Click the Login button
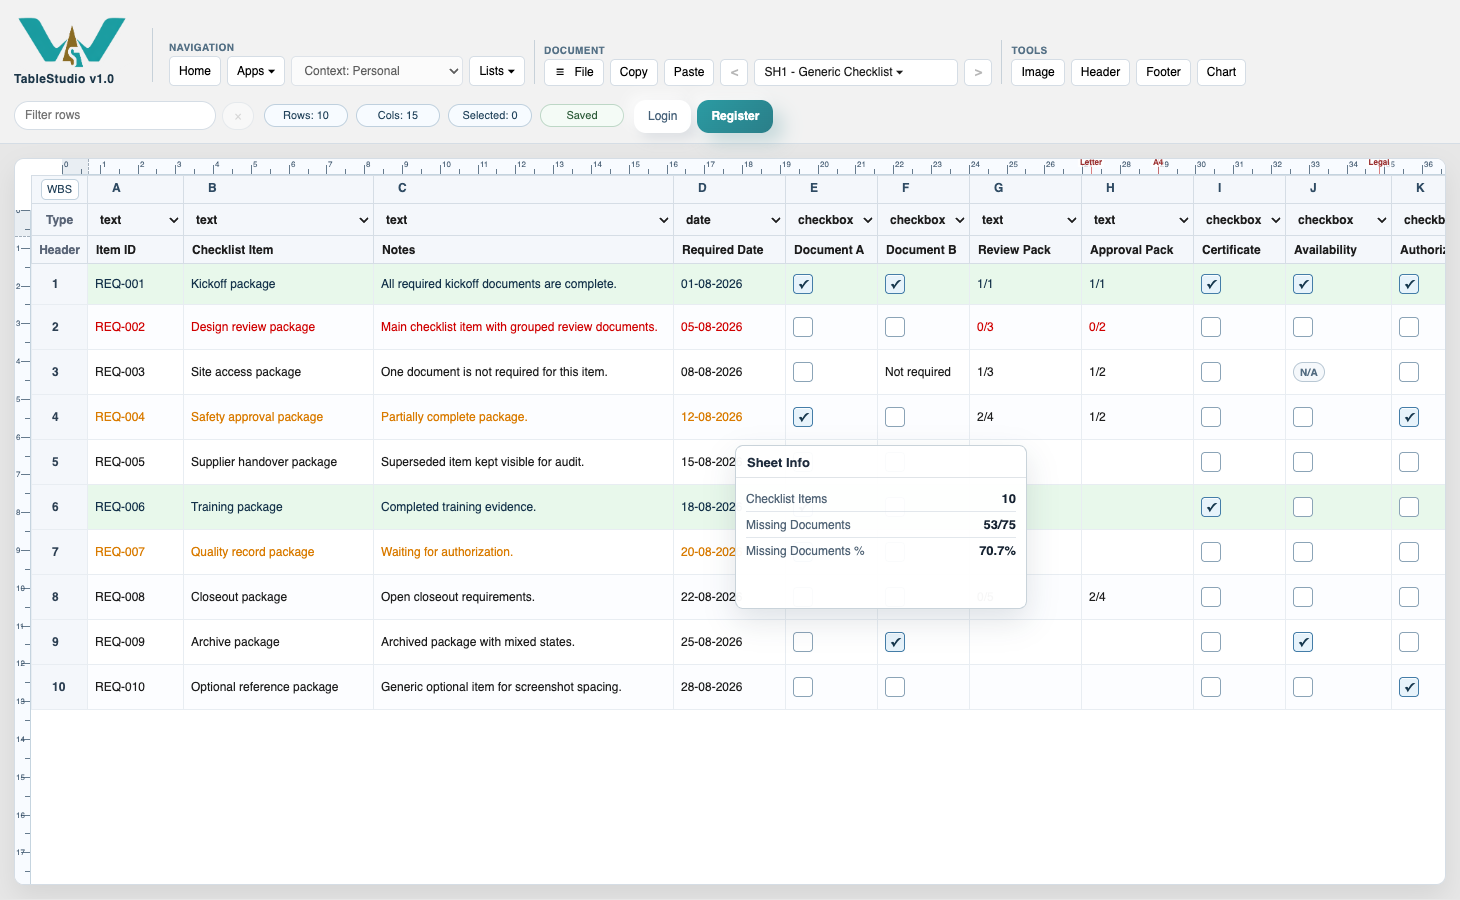Viewport: 1460px width, 900px height. (x=662, y=116)
